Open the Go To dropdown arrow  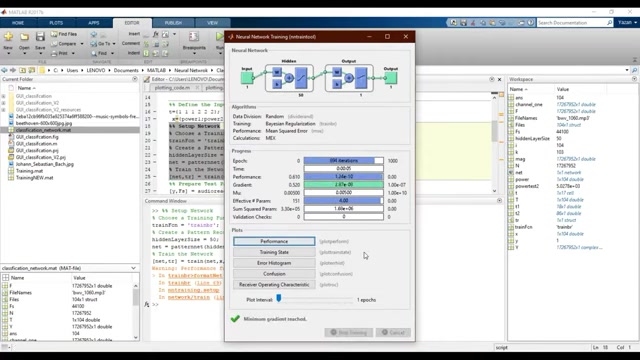(x=114, y=44)
